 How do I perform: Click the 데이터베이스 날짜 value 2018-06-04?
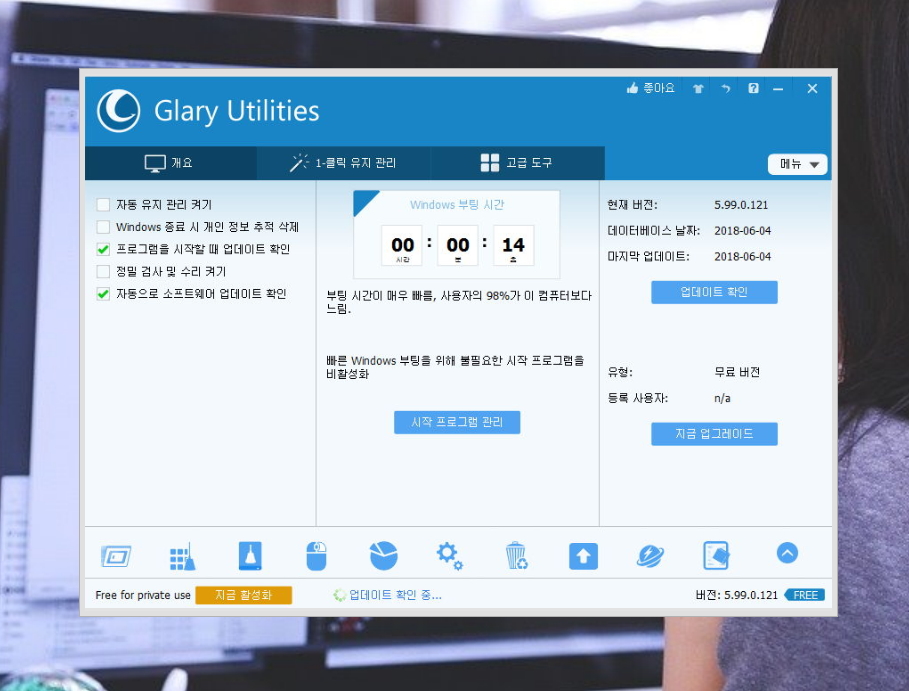743,231
